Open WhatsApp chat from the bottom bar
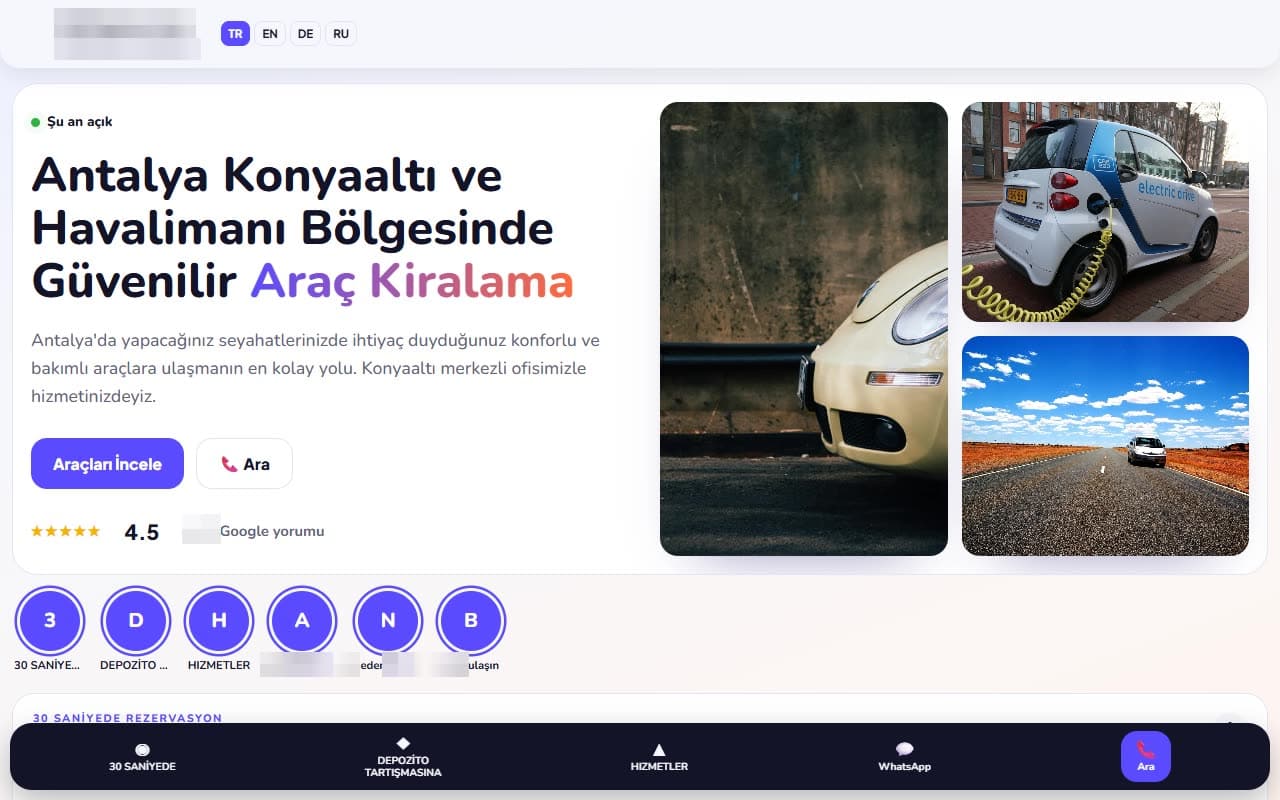 (904, 757)
